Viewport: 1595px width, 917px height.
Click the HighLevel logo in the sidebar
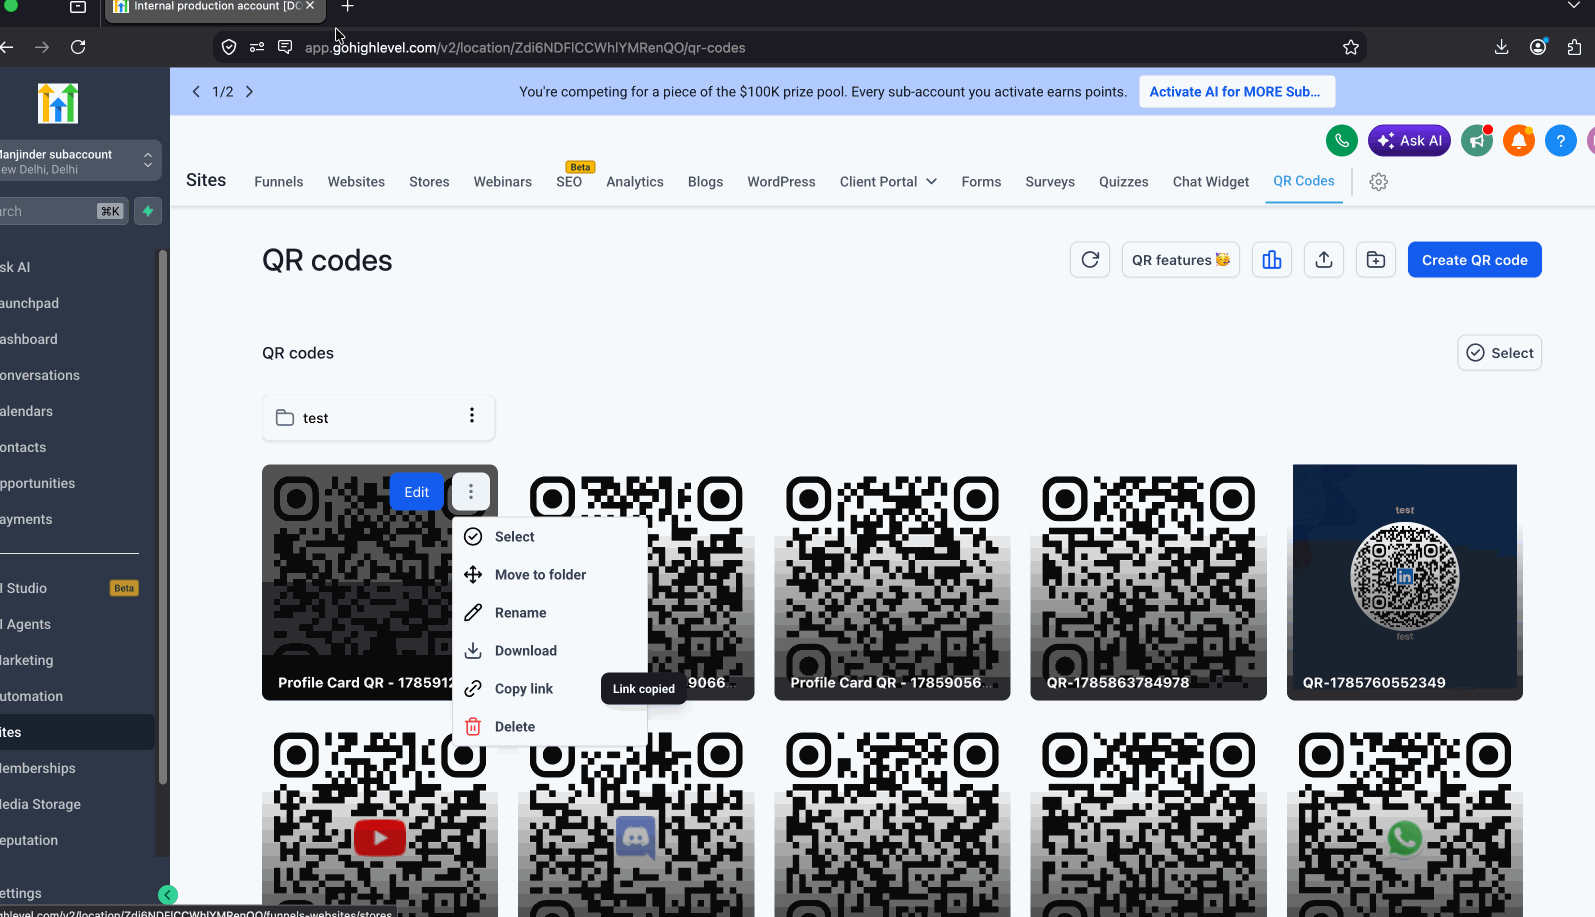pos(58,103)
